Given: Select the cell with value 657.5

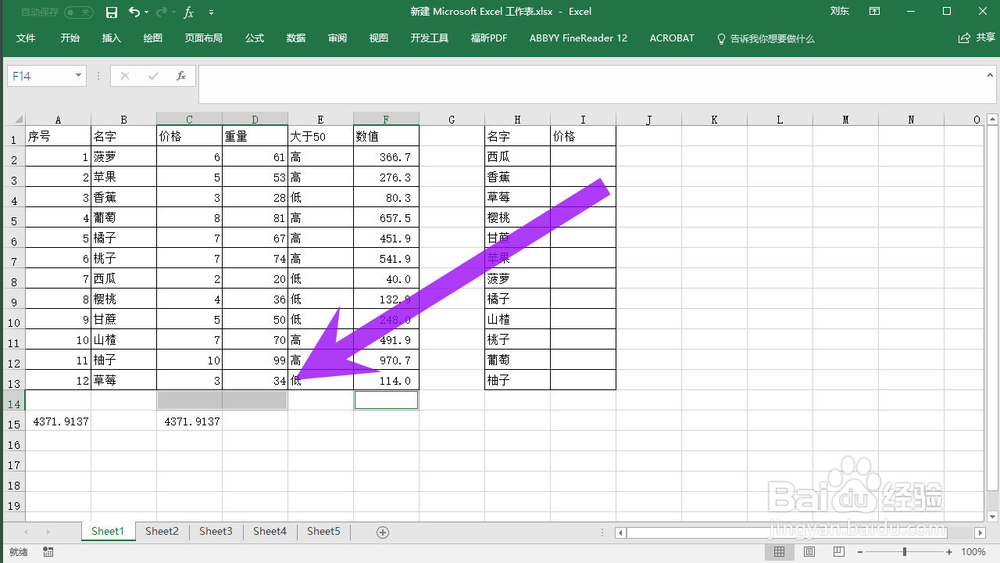Looking at the screenshot, I should [386, 218].
